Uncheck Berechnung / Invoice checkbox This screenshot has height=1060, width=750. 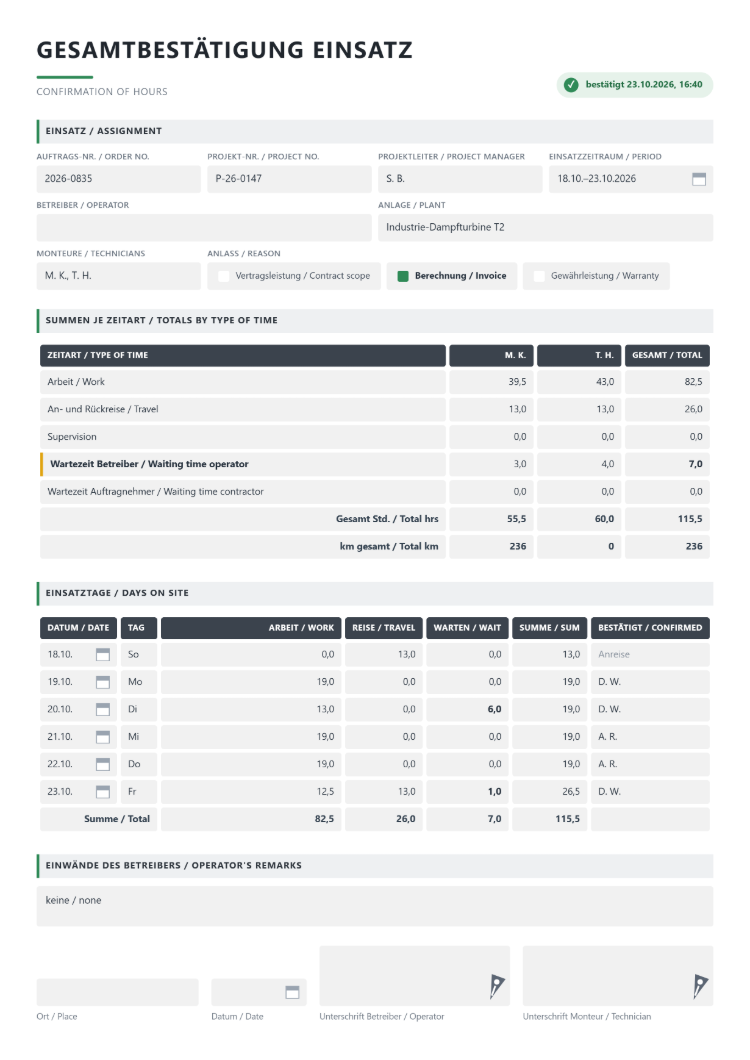tap(403, 276)
